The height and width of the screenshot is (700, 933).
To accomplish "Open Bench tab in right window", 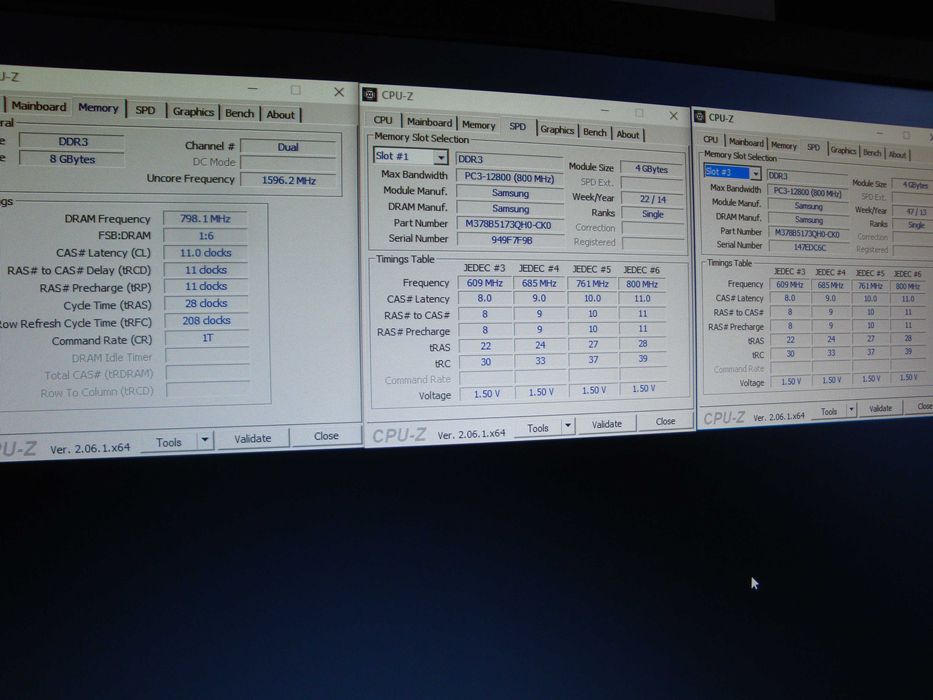I will point(872,152).
